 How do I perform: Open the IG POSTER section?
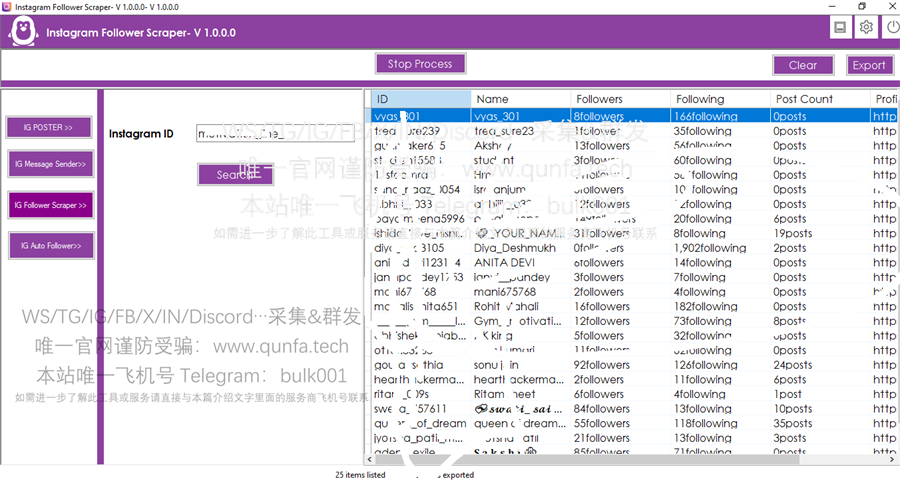click(49, 127)
